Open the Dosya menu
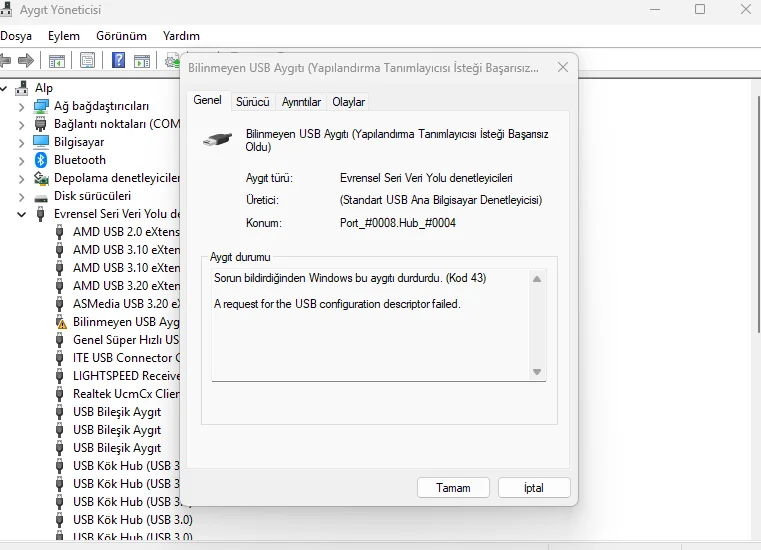 pos(16,36)
